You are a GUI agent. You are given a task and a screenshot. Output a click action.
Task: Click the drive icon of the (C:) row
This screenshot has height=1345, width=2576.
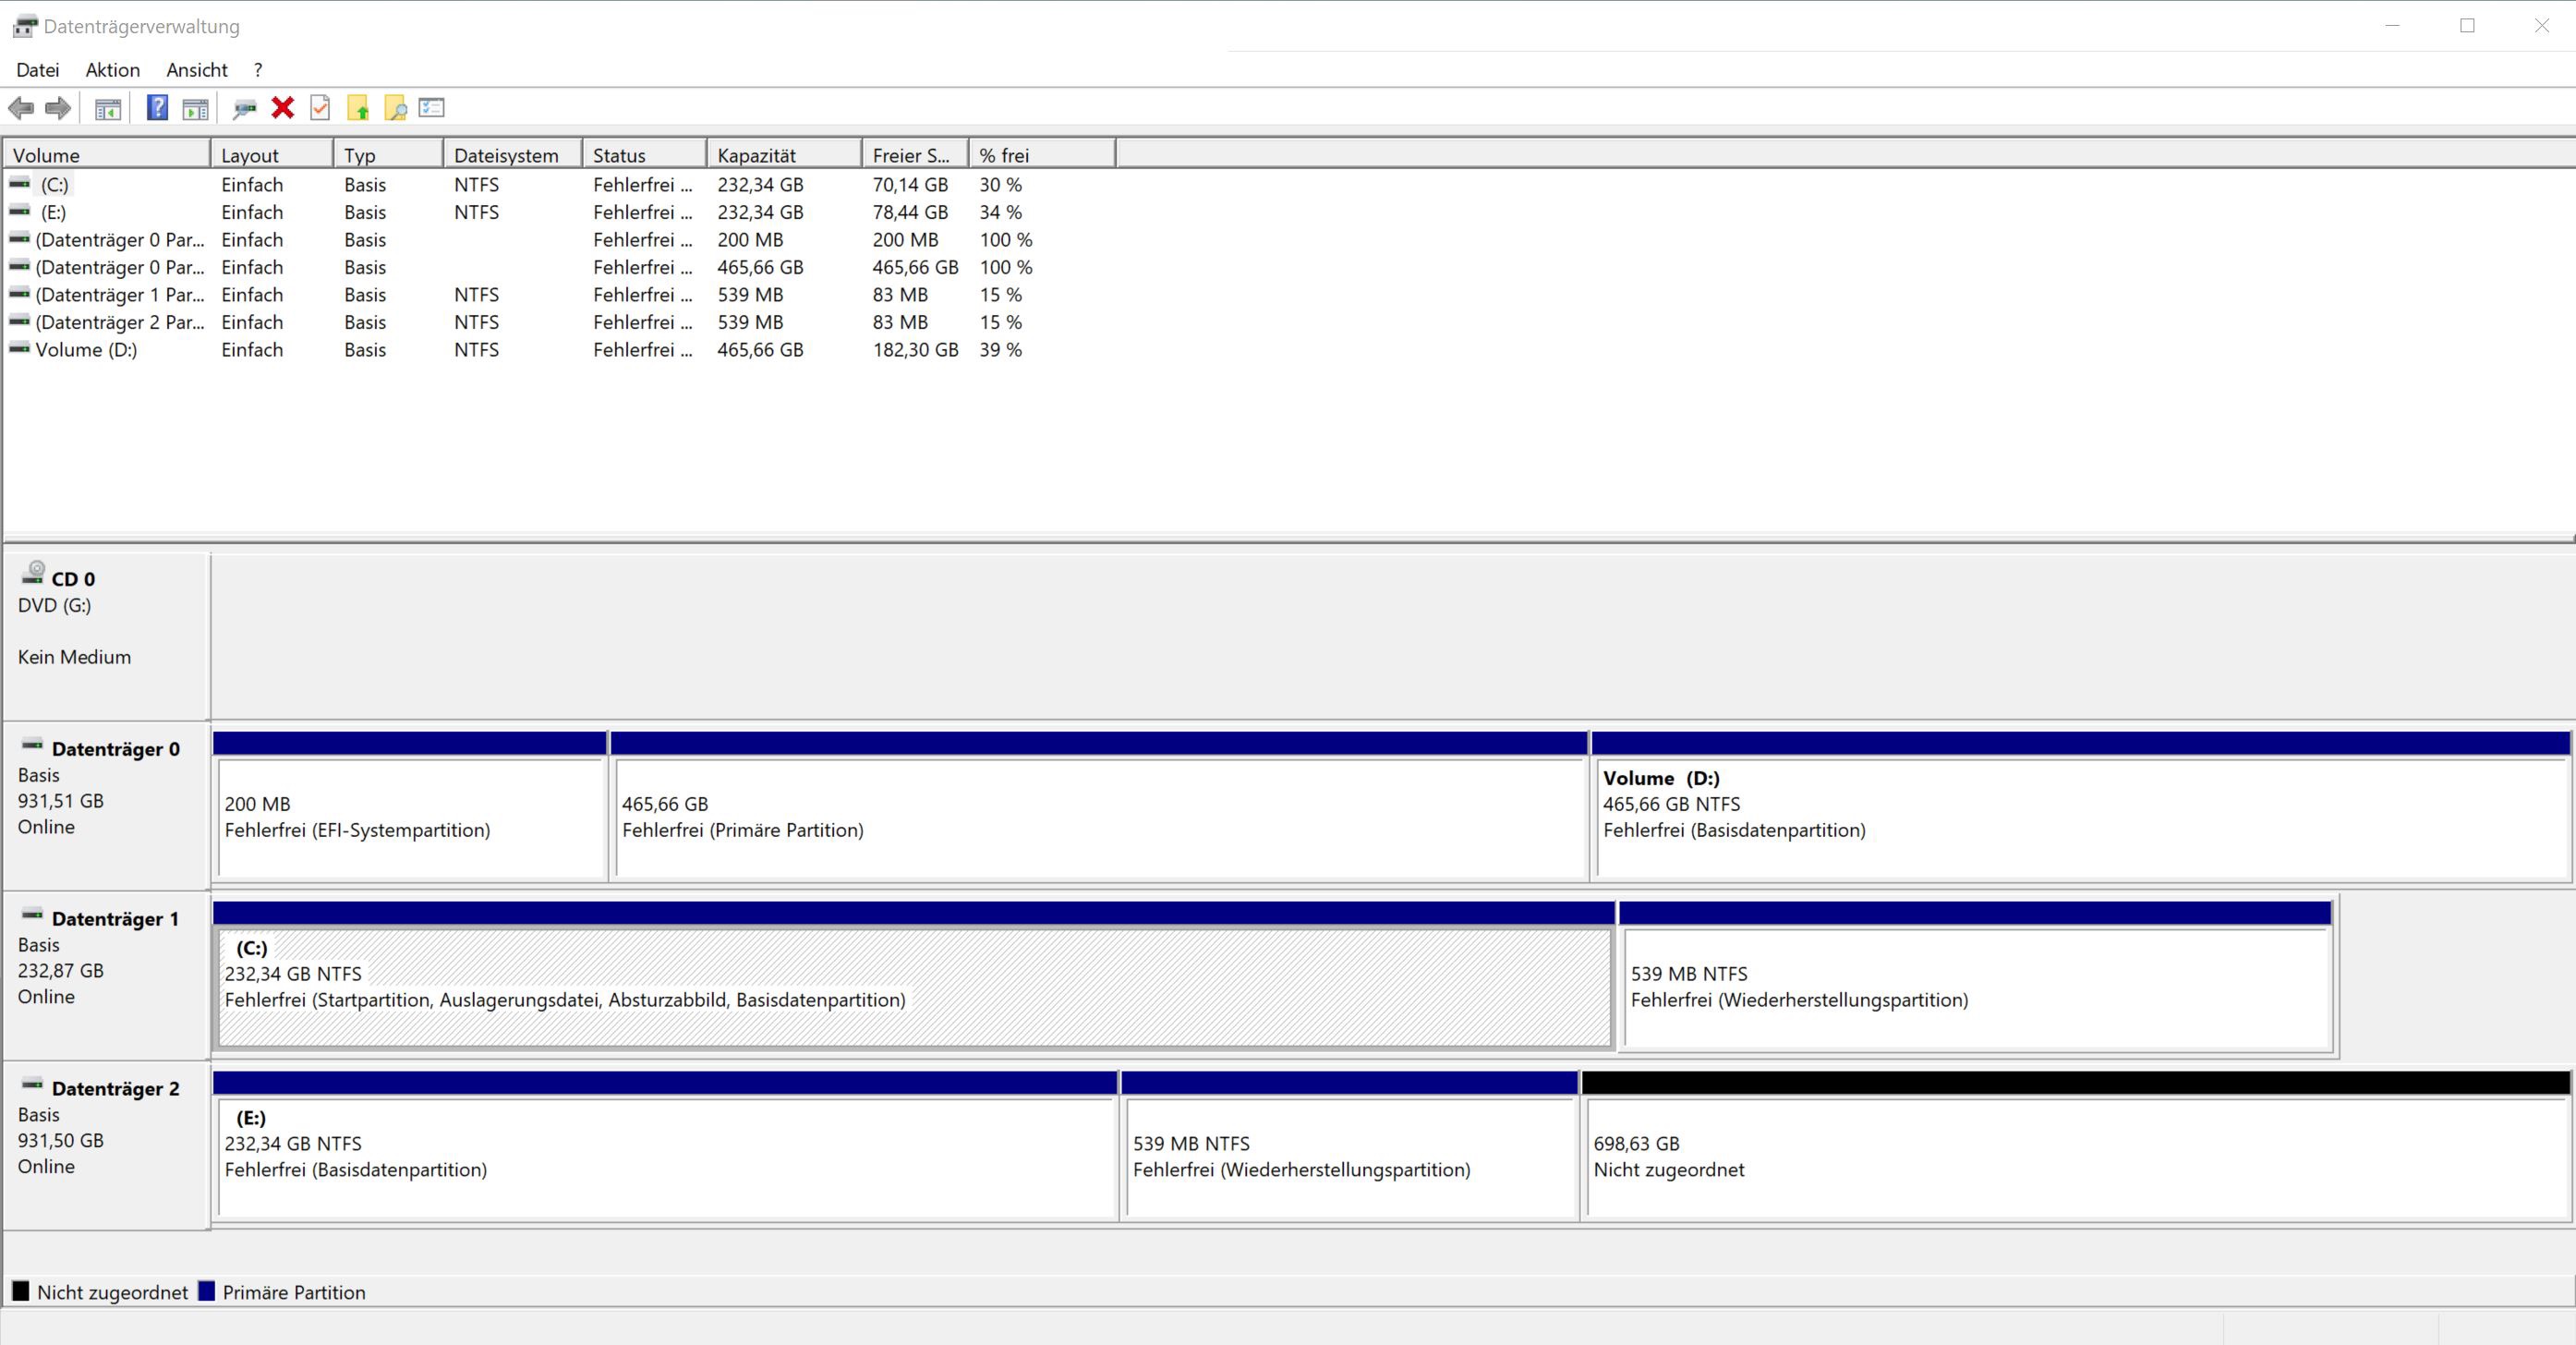pos(19,184)
